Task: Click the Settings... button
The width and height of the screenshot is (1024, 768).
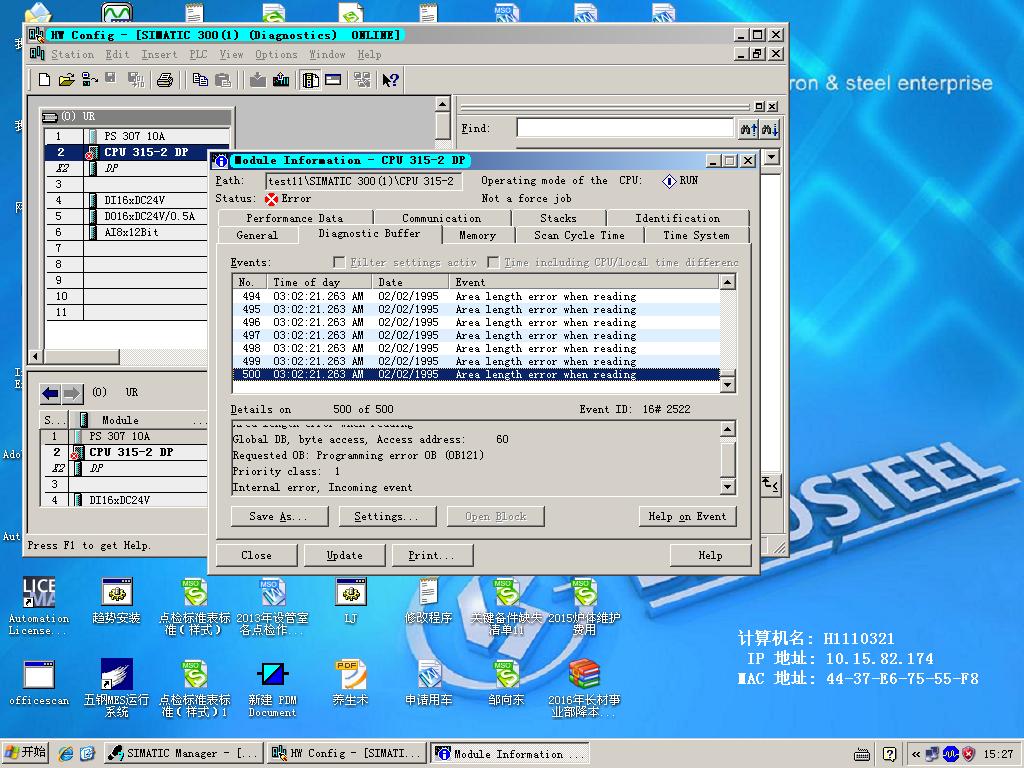Action: coord(387,517)
